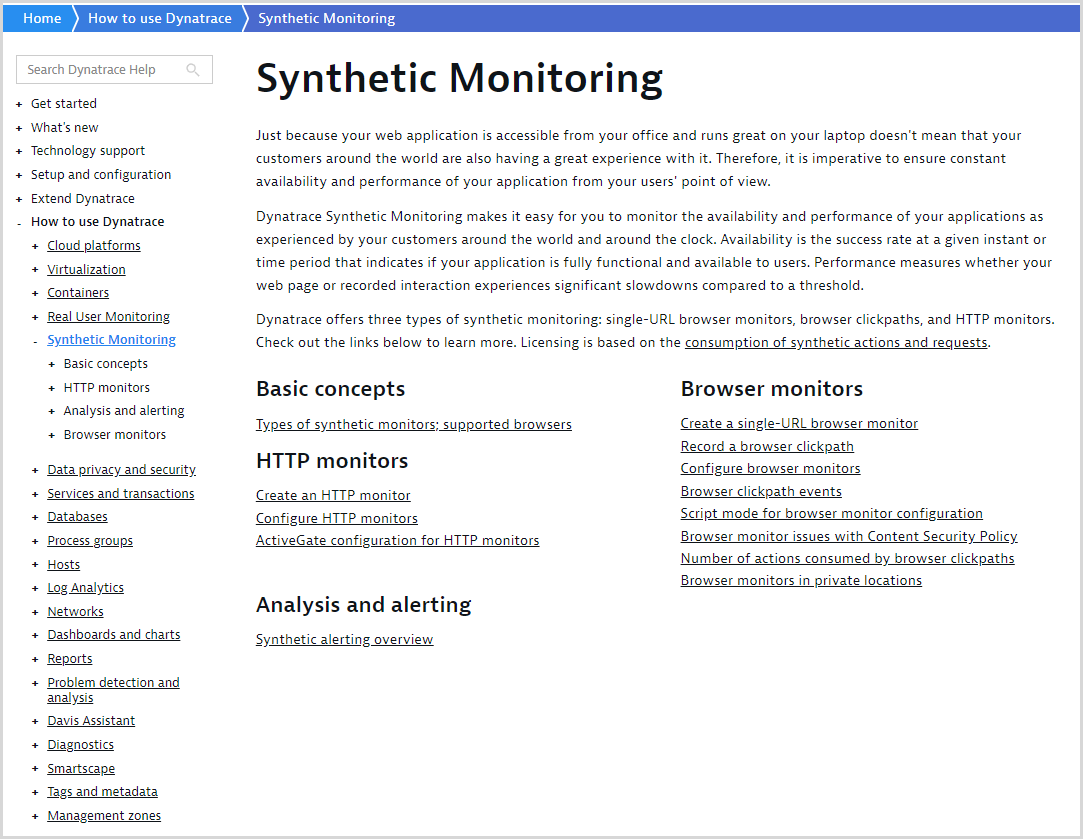
Task: Expand the Cloud platforms node
Action: (x=35, y=247)
